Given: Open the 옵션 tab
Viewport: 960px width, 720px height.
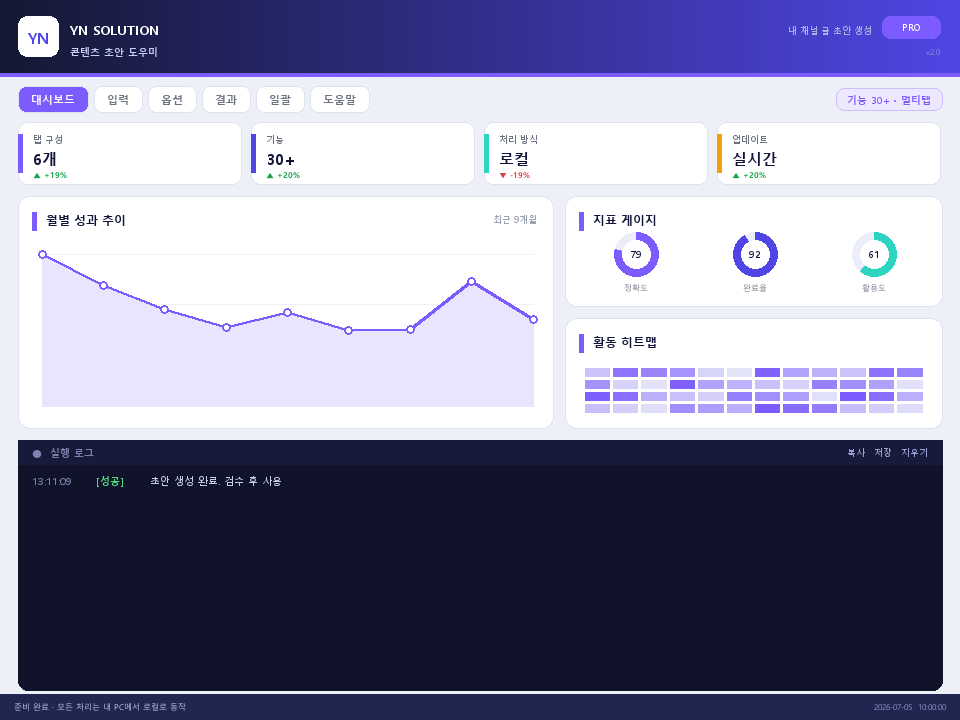Looking at the screenshot, I should coord(172,100).
